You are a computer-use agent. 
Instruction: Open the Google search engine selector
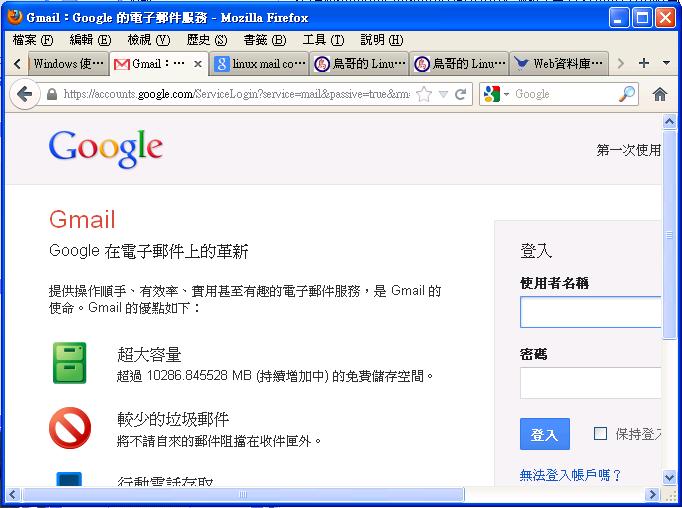pyautogui.click(x=496, y=94)
